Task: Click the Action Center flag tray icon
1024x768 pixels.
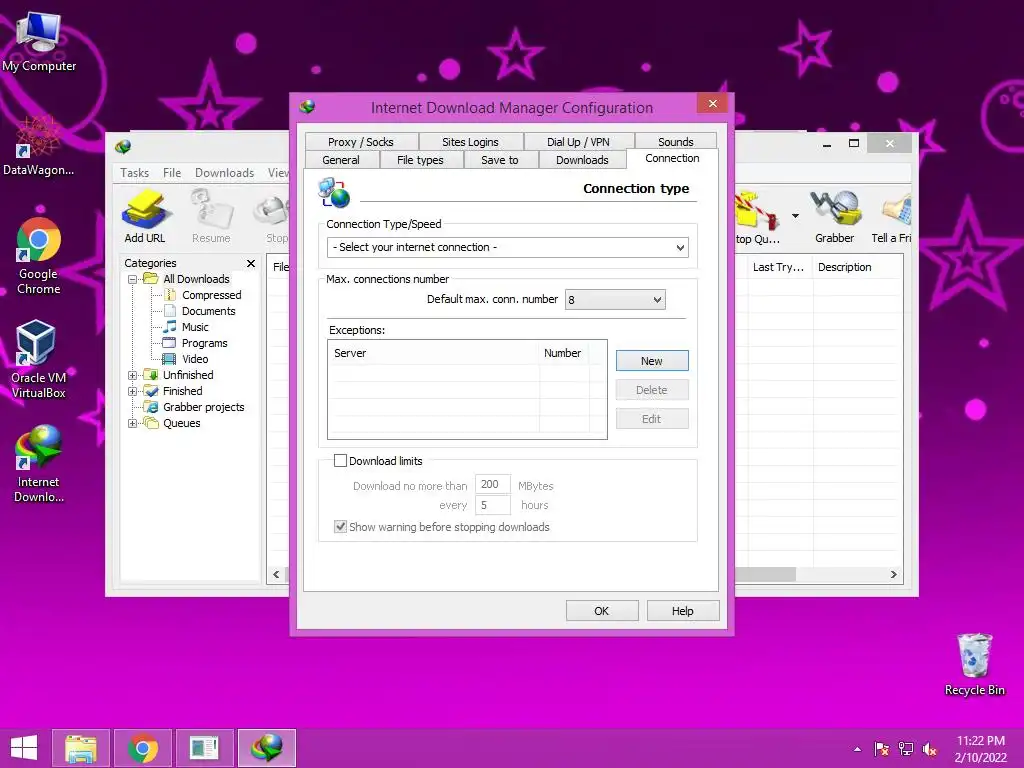Action: (x=882, y=749)
